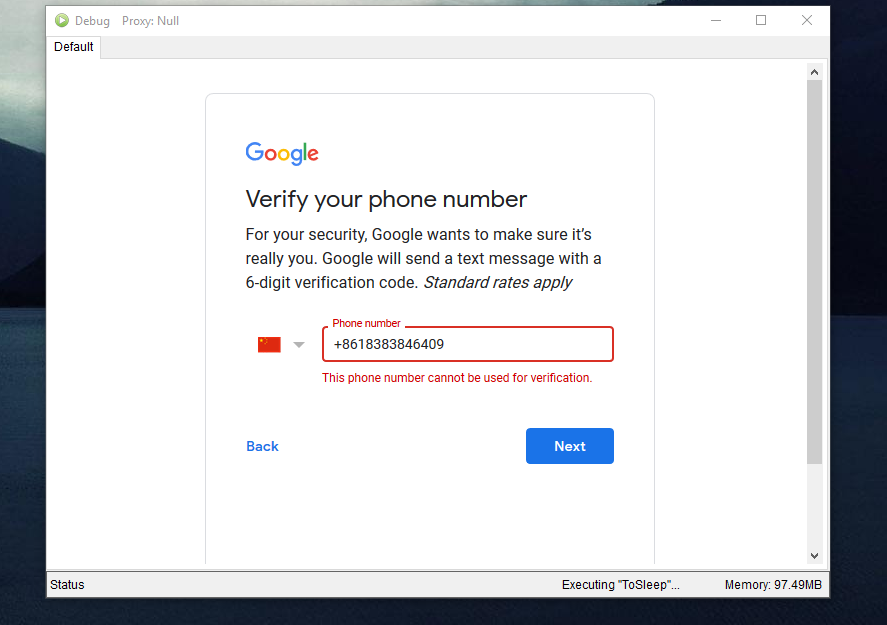The image size is (887, 625).
Task: Click the red phone verification error message
Action: tap(457, 378)
